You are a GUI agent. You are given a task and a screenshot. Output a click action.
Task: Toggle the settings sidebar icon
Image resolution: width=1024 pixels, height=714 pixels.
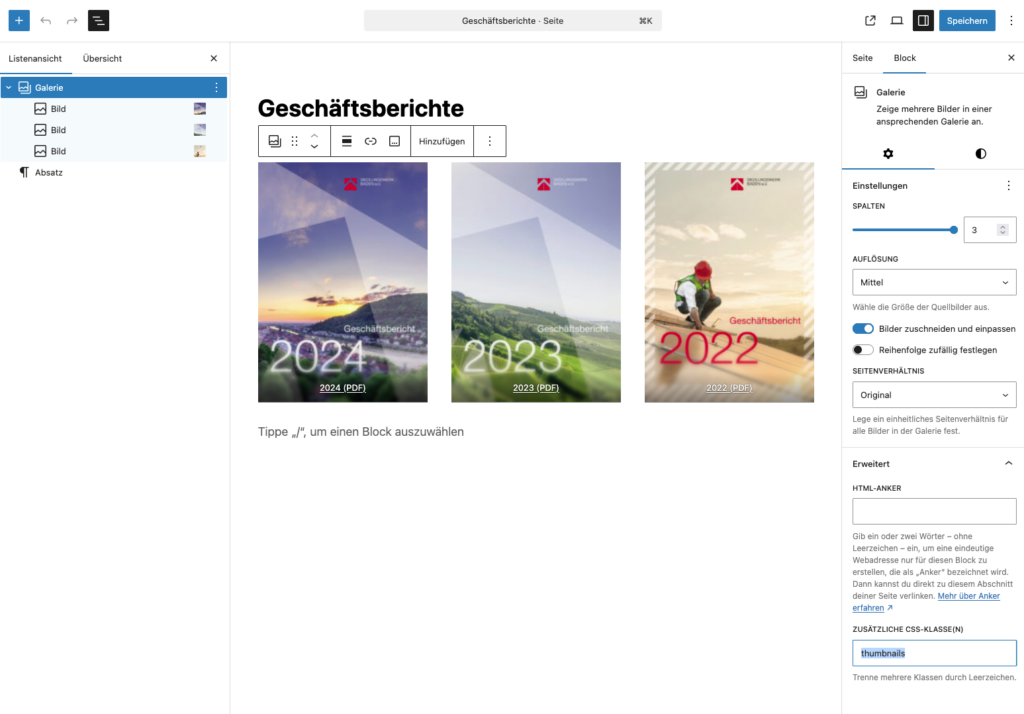tap(923, 20)
